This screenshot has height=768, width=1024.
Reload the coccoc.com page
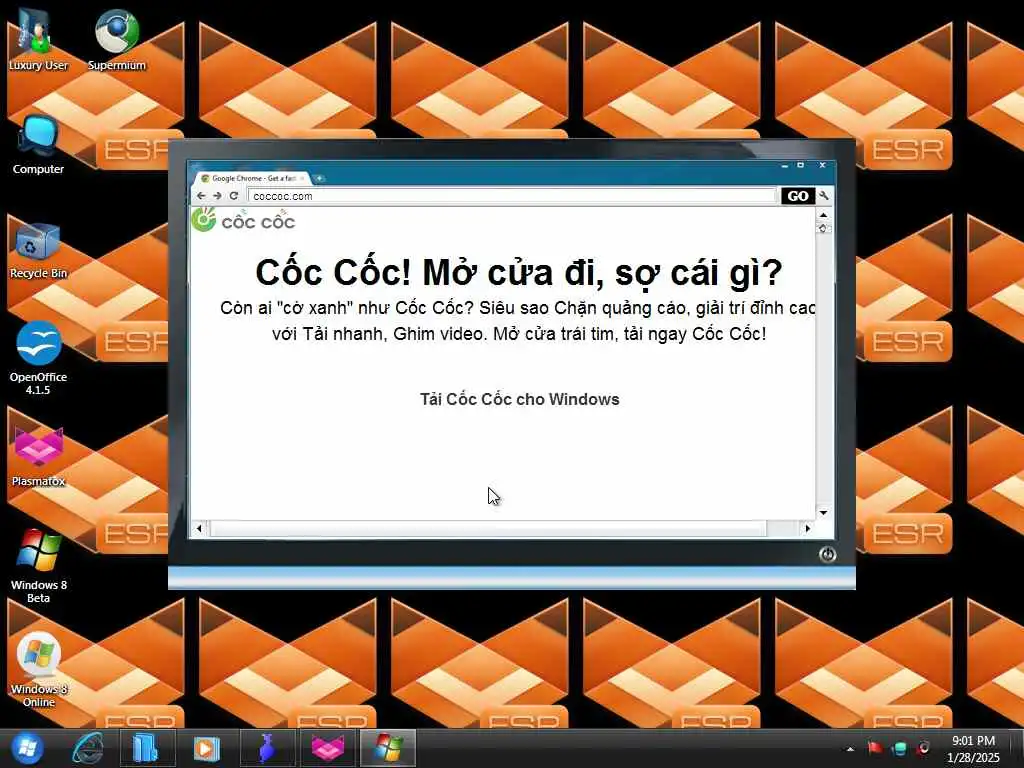click(234, 196)
